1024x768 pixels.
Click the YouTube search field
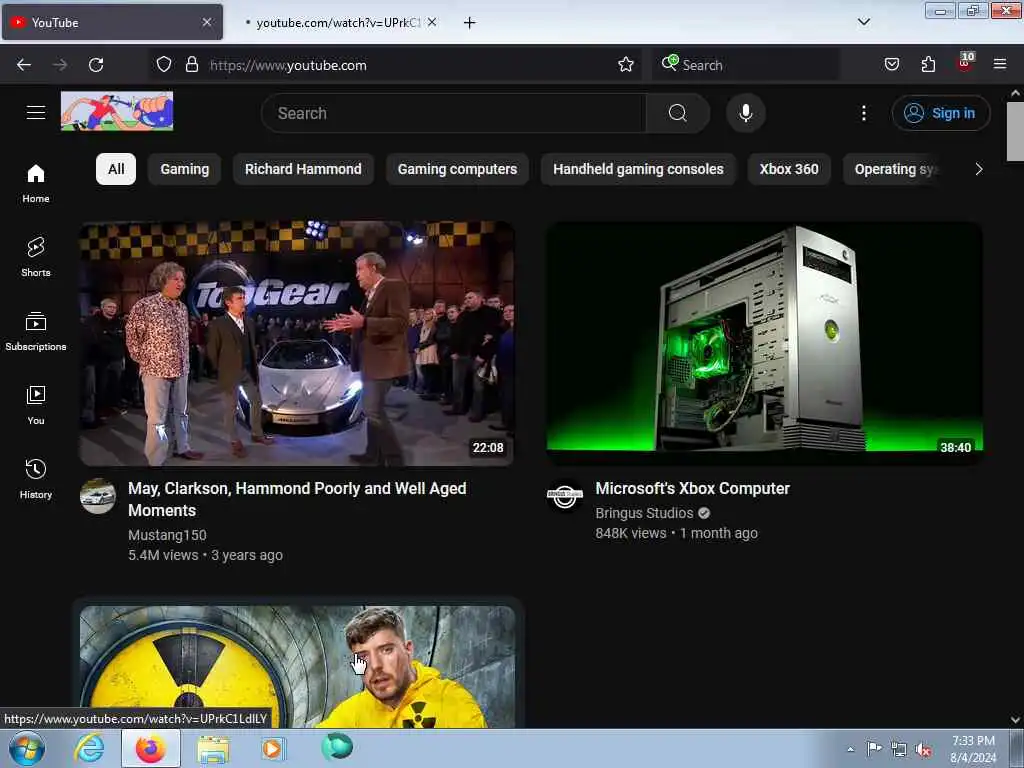click(x=453, y=113)
